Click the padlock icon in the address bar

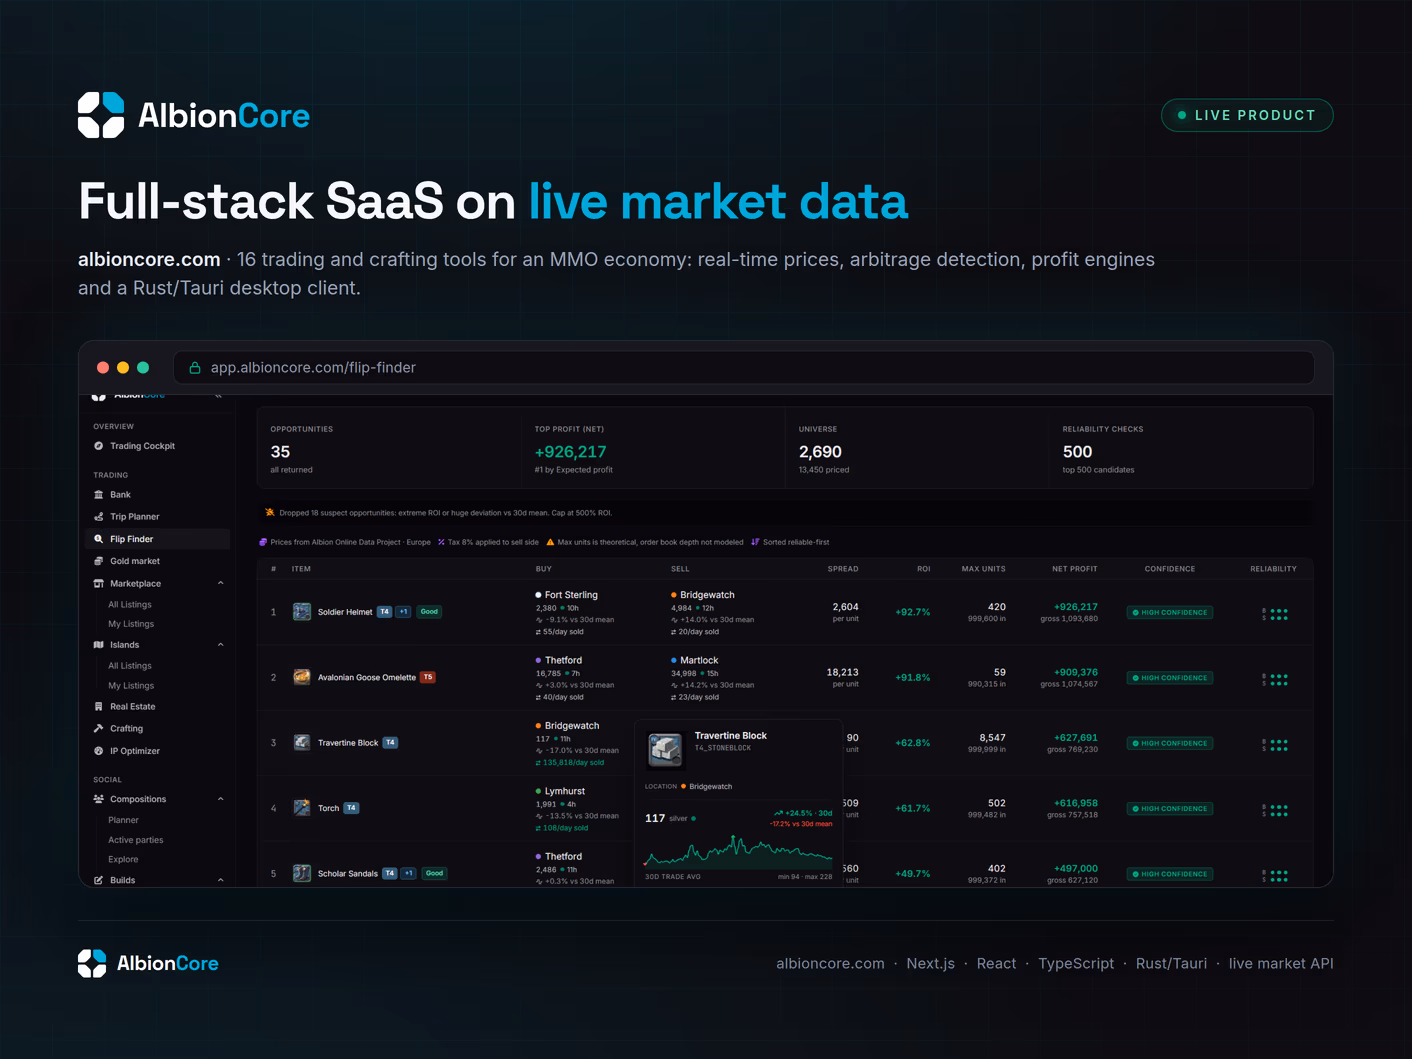point(195,368)
